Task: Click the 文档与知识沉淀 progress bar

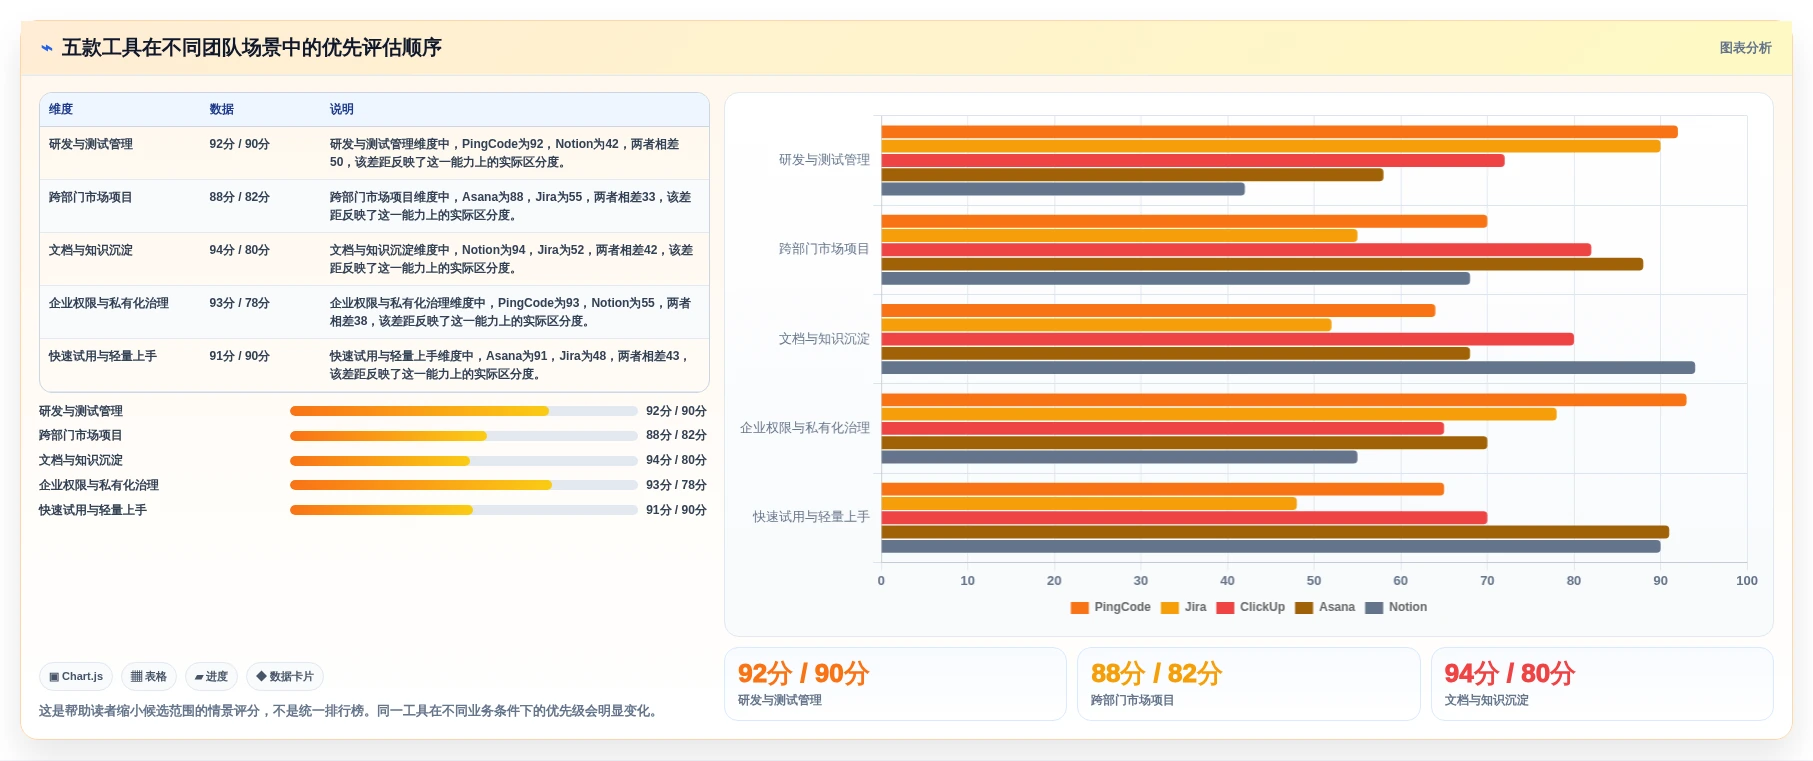Action: click(464, 461)
